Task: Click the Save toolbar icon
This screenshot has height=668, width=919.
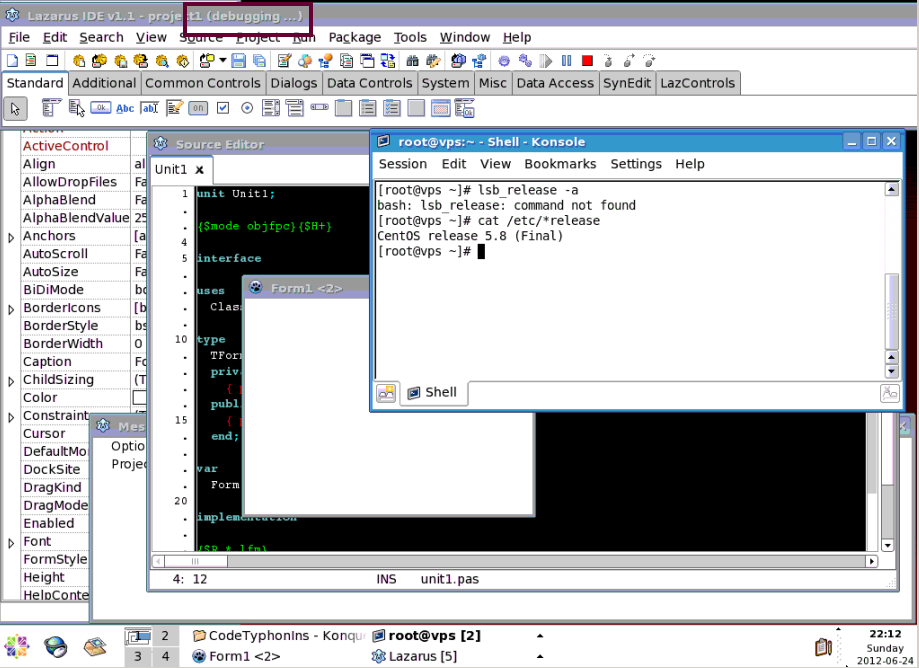Action: pos(239,60)
